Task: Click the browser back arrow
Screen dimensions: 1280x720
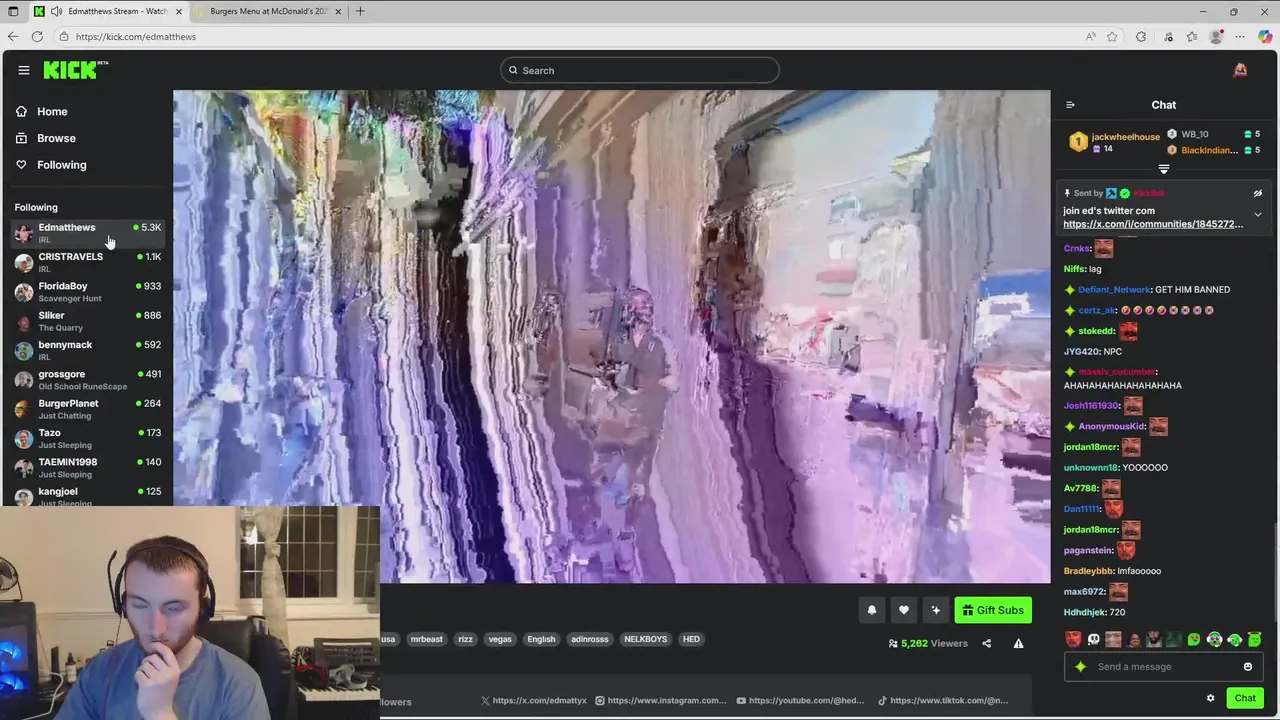Action: tap(13, 37)
